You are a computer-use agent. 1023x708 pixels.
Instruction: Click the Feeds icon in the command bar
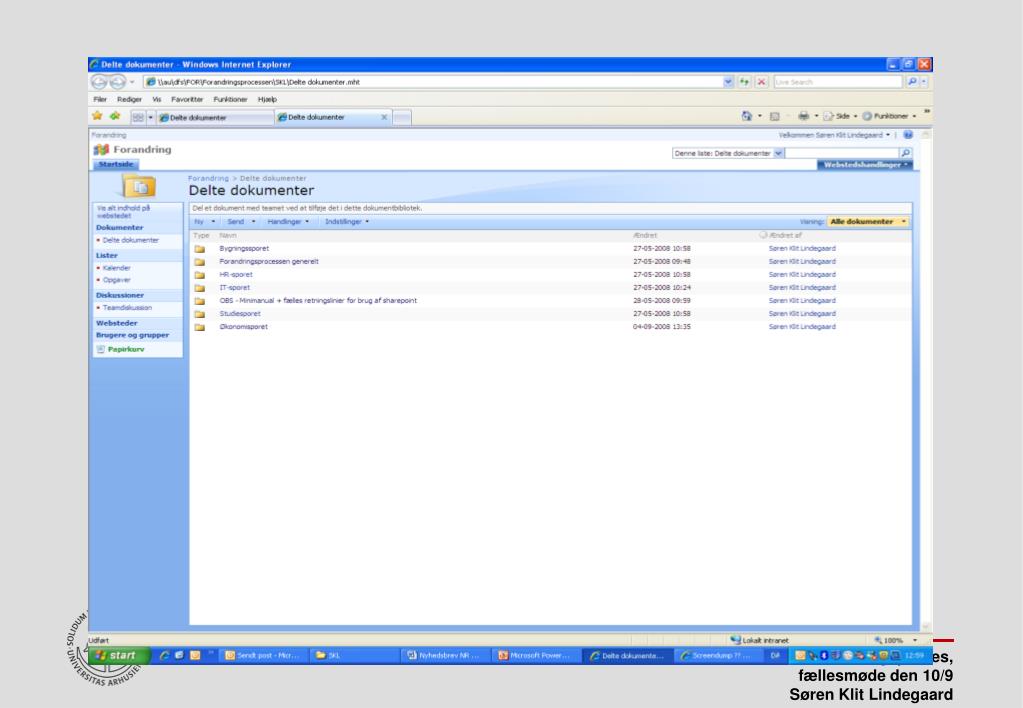point(774,116)
